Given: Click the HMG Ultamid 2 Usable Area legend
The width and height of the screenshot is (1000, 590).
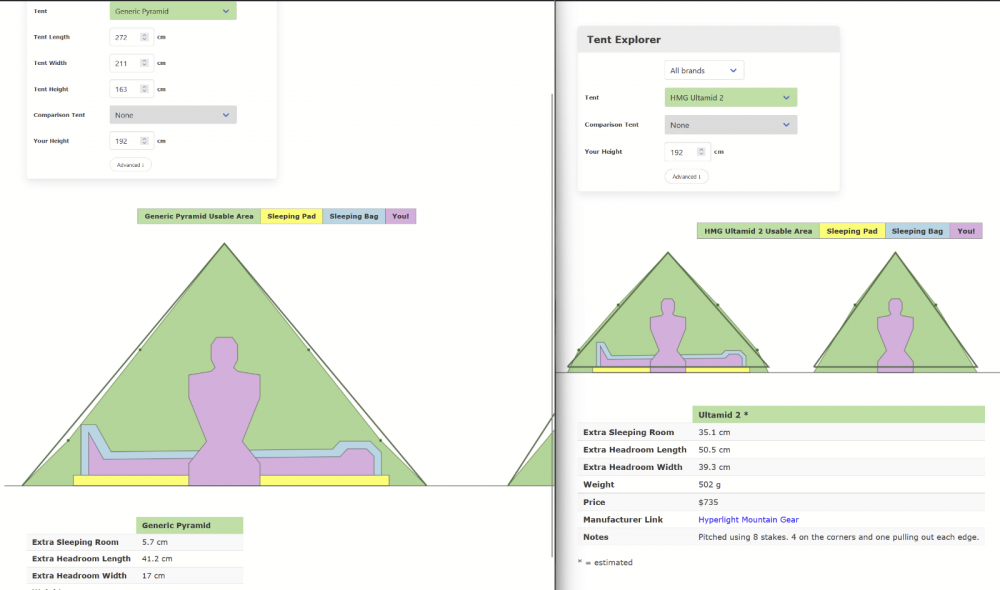Looking at the screenshot, I should click(x=758, y=231).
